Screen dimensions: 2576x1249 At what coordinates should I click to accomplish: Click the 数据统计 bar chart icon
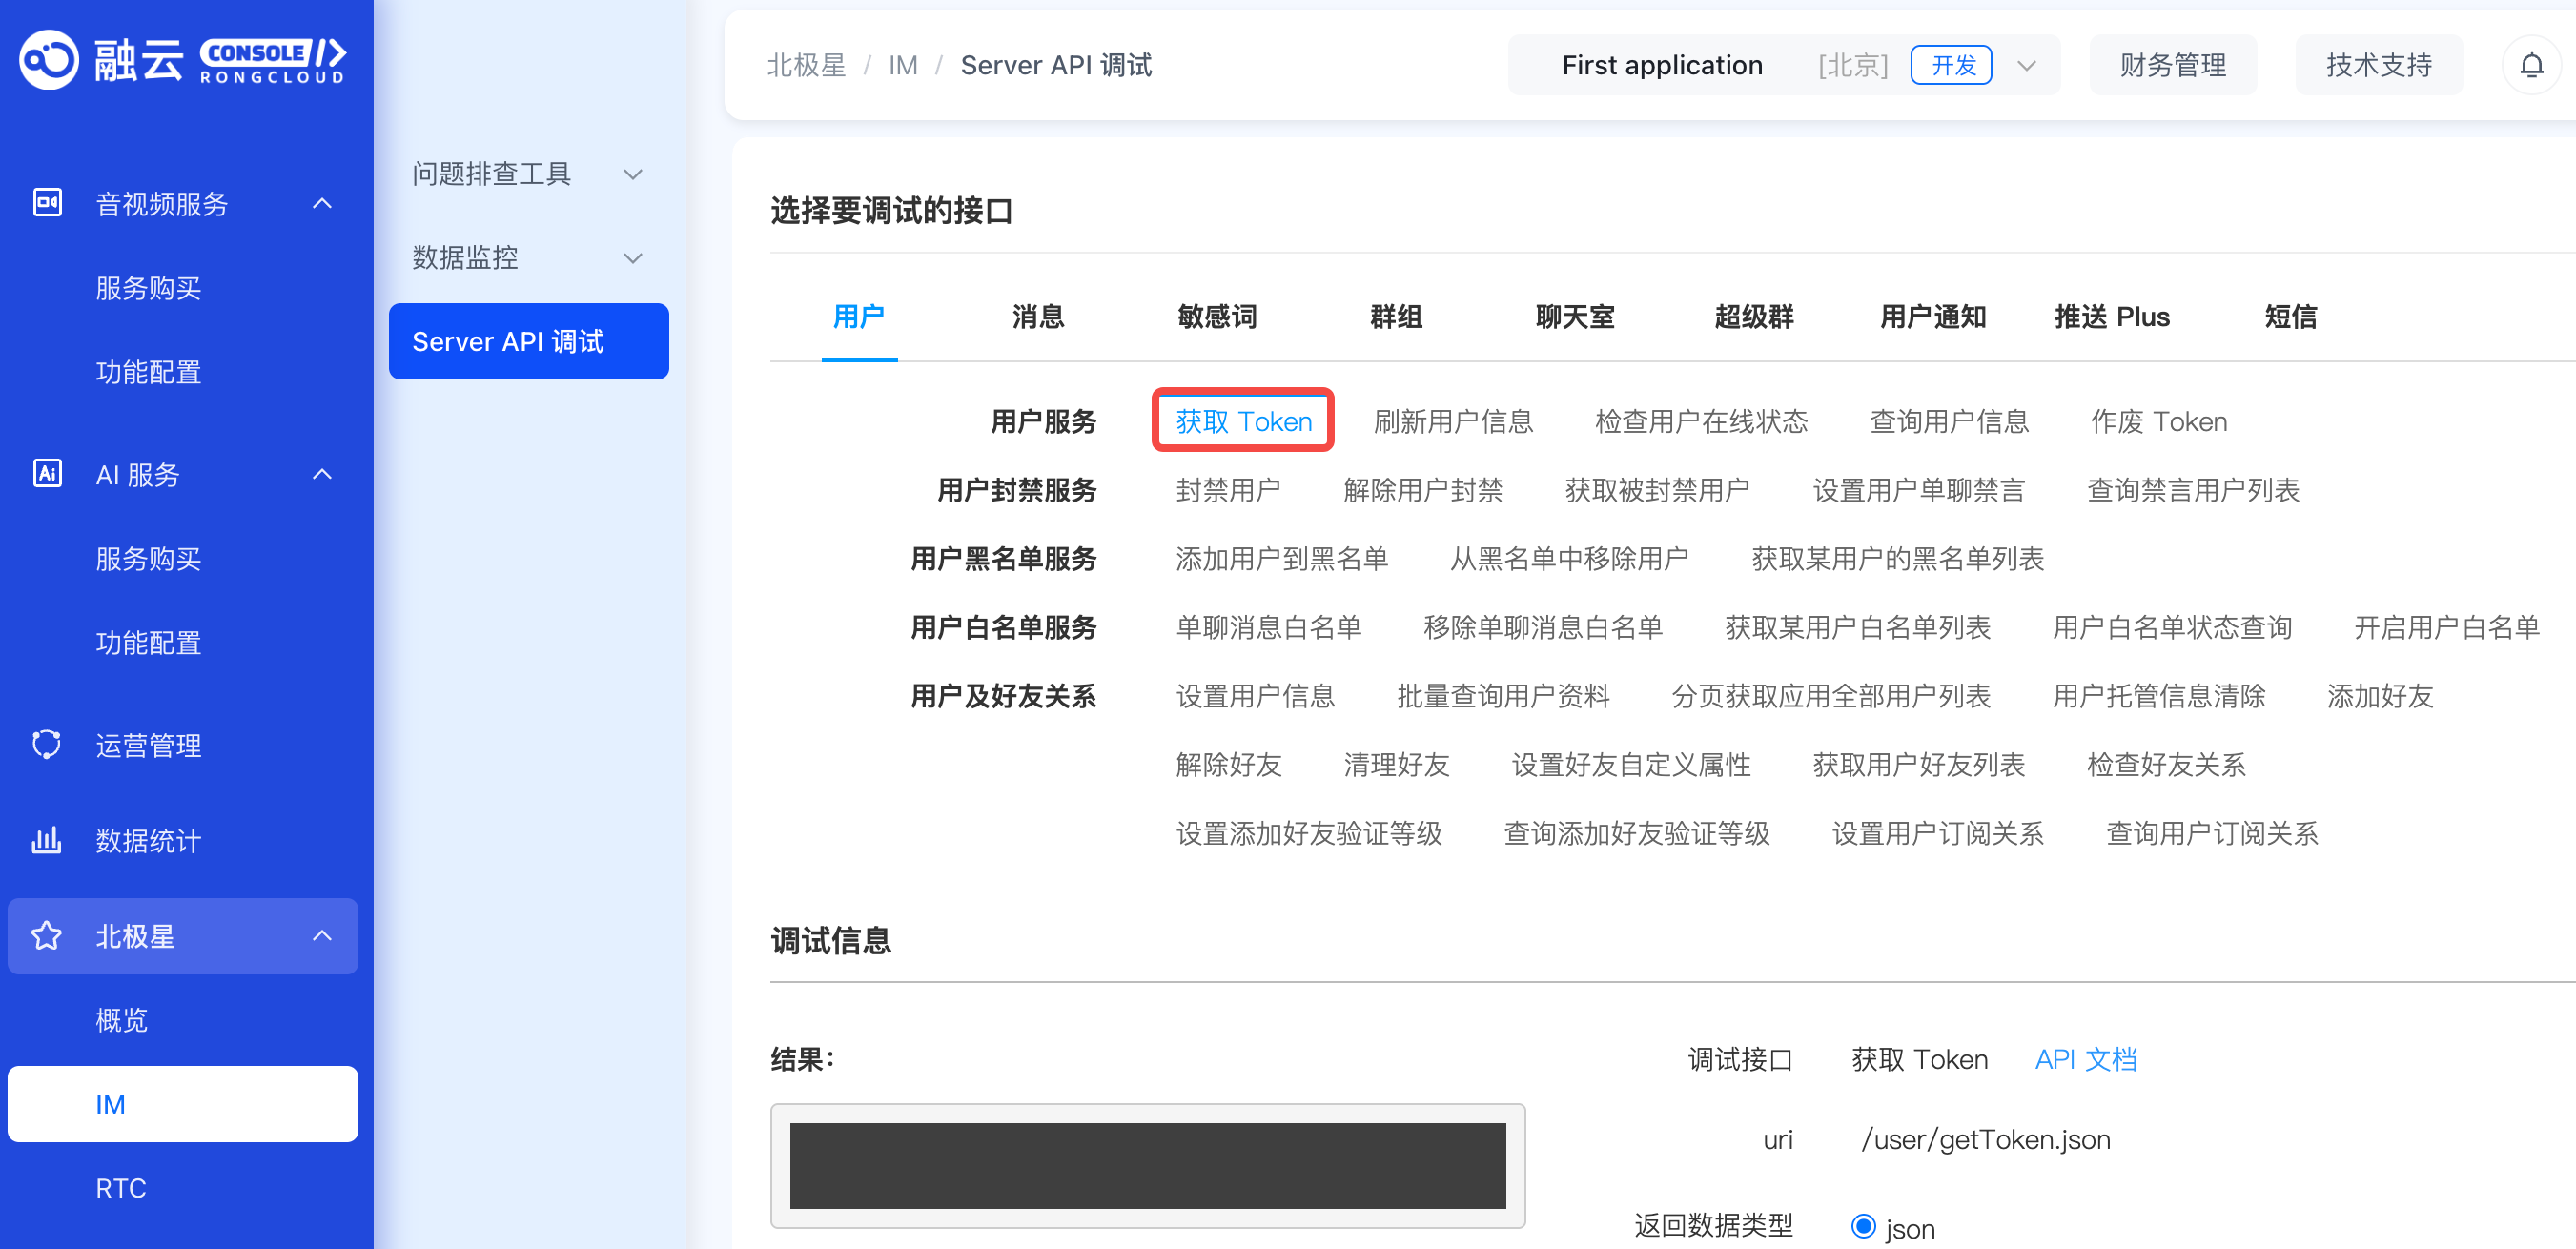coord(47,840)
